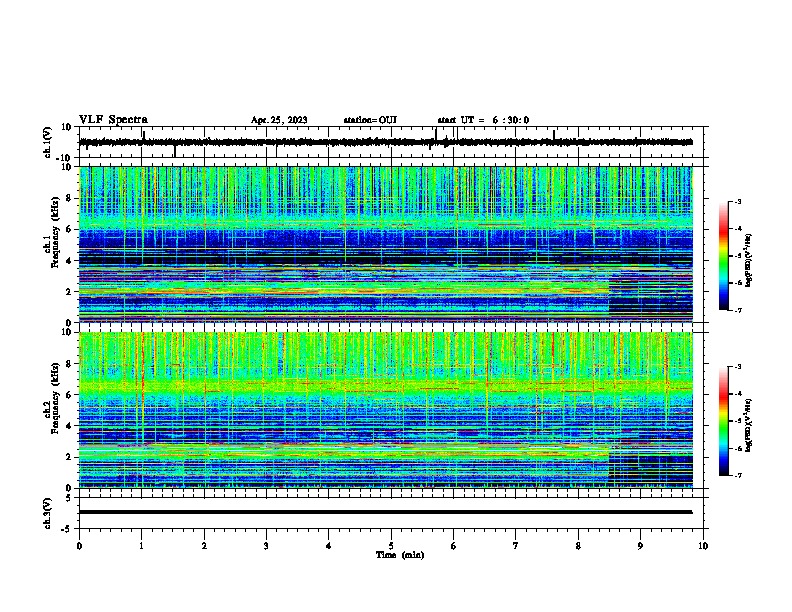792x612 pixels.
Task: Click the time axis tick label "9"
Action: (640, 546)
